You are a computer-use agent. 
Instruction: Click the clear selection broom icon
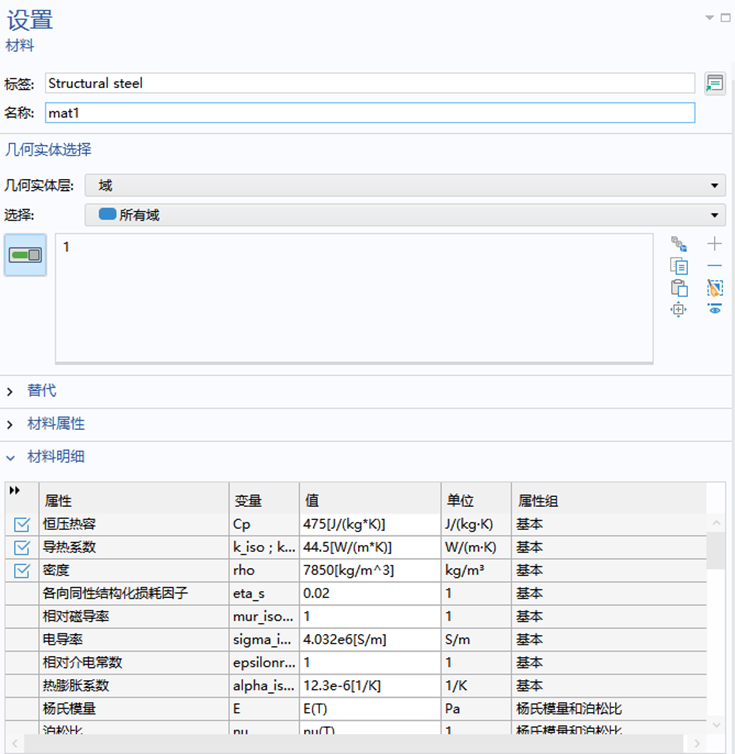click(x=714, y=288)
